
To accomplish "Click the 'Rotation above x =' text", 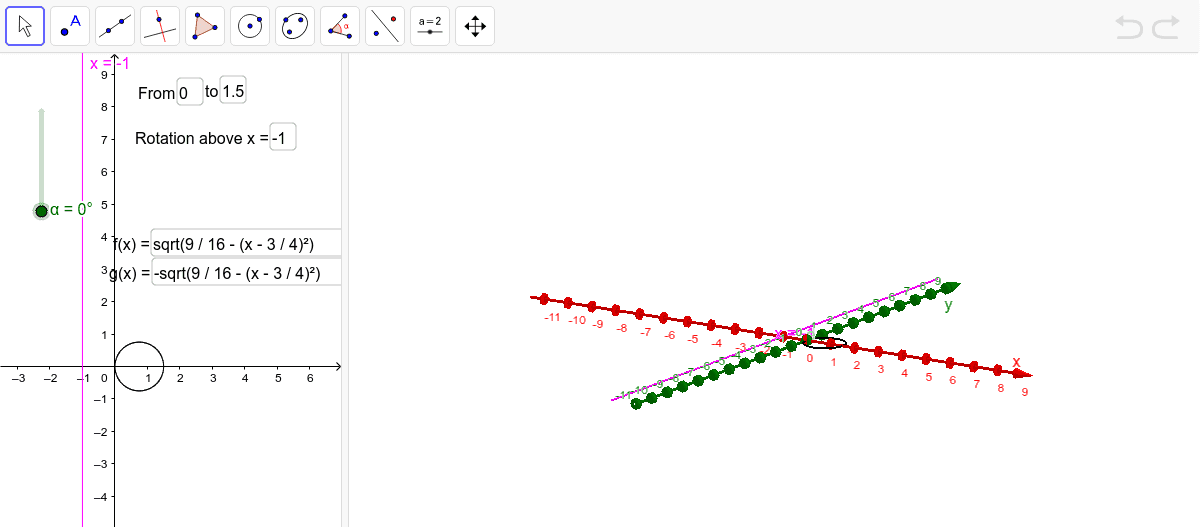I will (201, 138).
